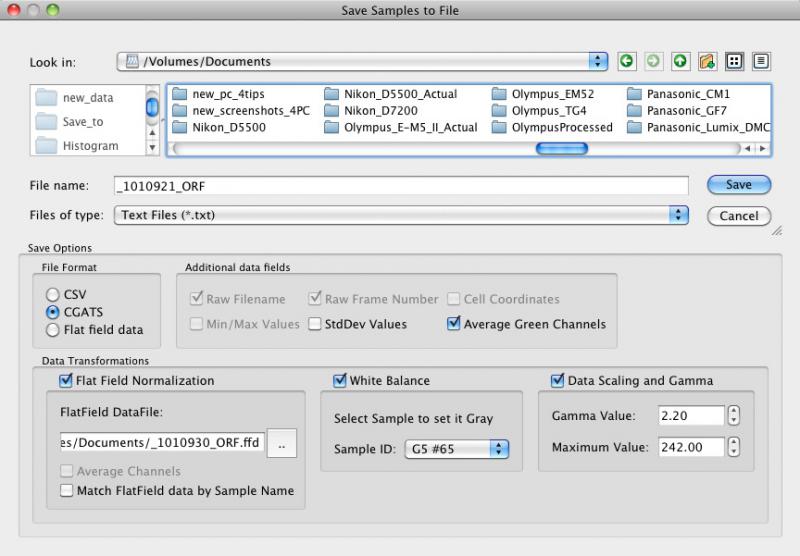Click sidebar scroll down arrow
800x556 pixels.
coord(152,148)
